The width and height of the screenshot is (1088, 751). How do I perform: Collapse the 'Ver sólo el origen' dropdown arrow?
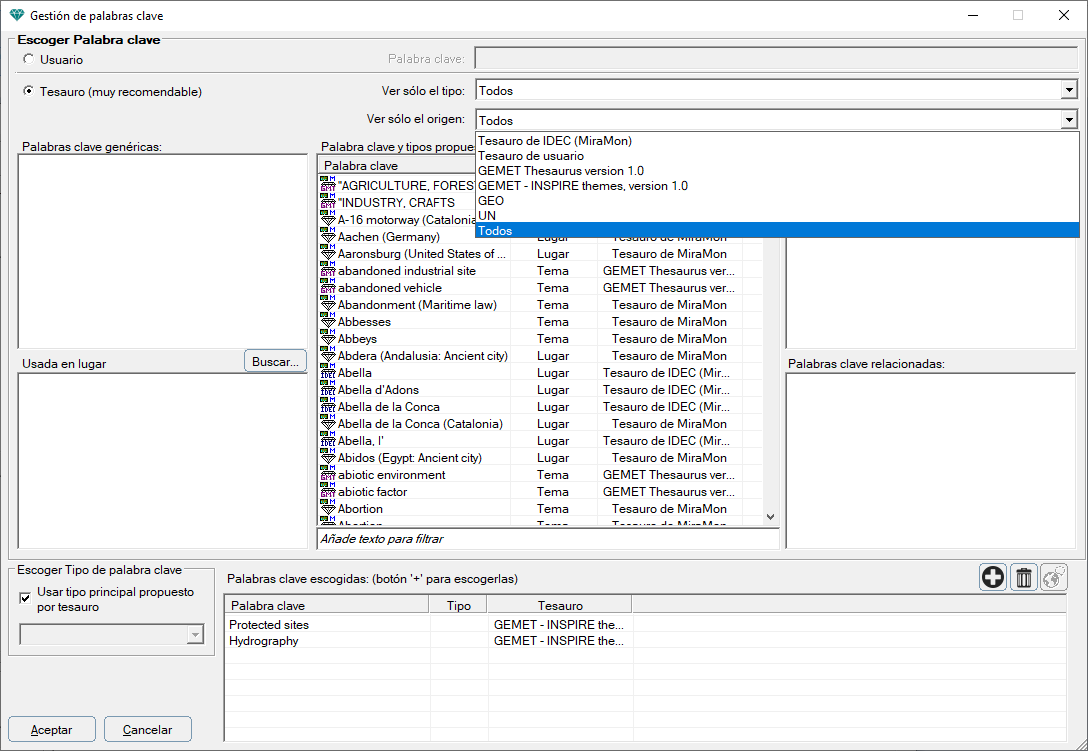click(x=1068, y=120)
